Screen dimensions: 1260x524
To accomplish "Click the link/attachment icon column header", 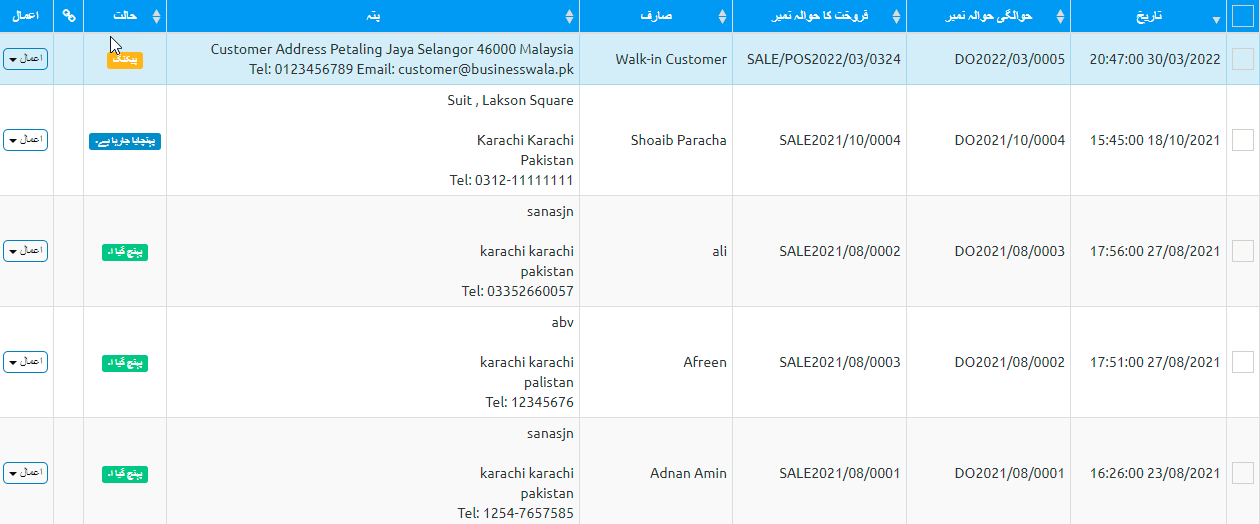I will (68, 16).
